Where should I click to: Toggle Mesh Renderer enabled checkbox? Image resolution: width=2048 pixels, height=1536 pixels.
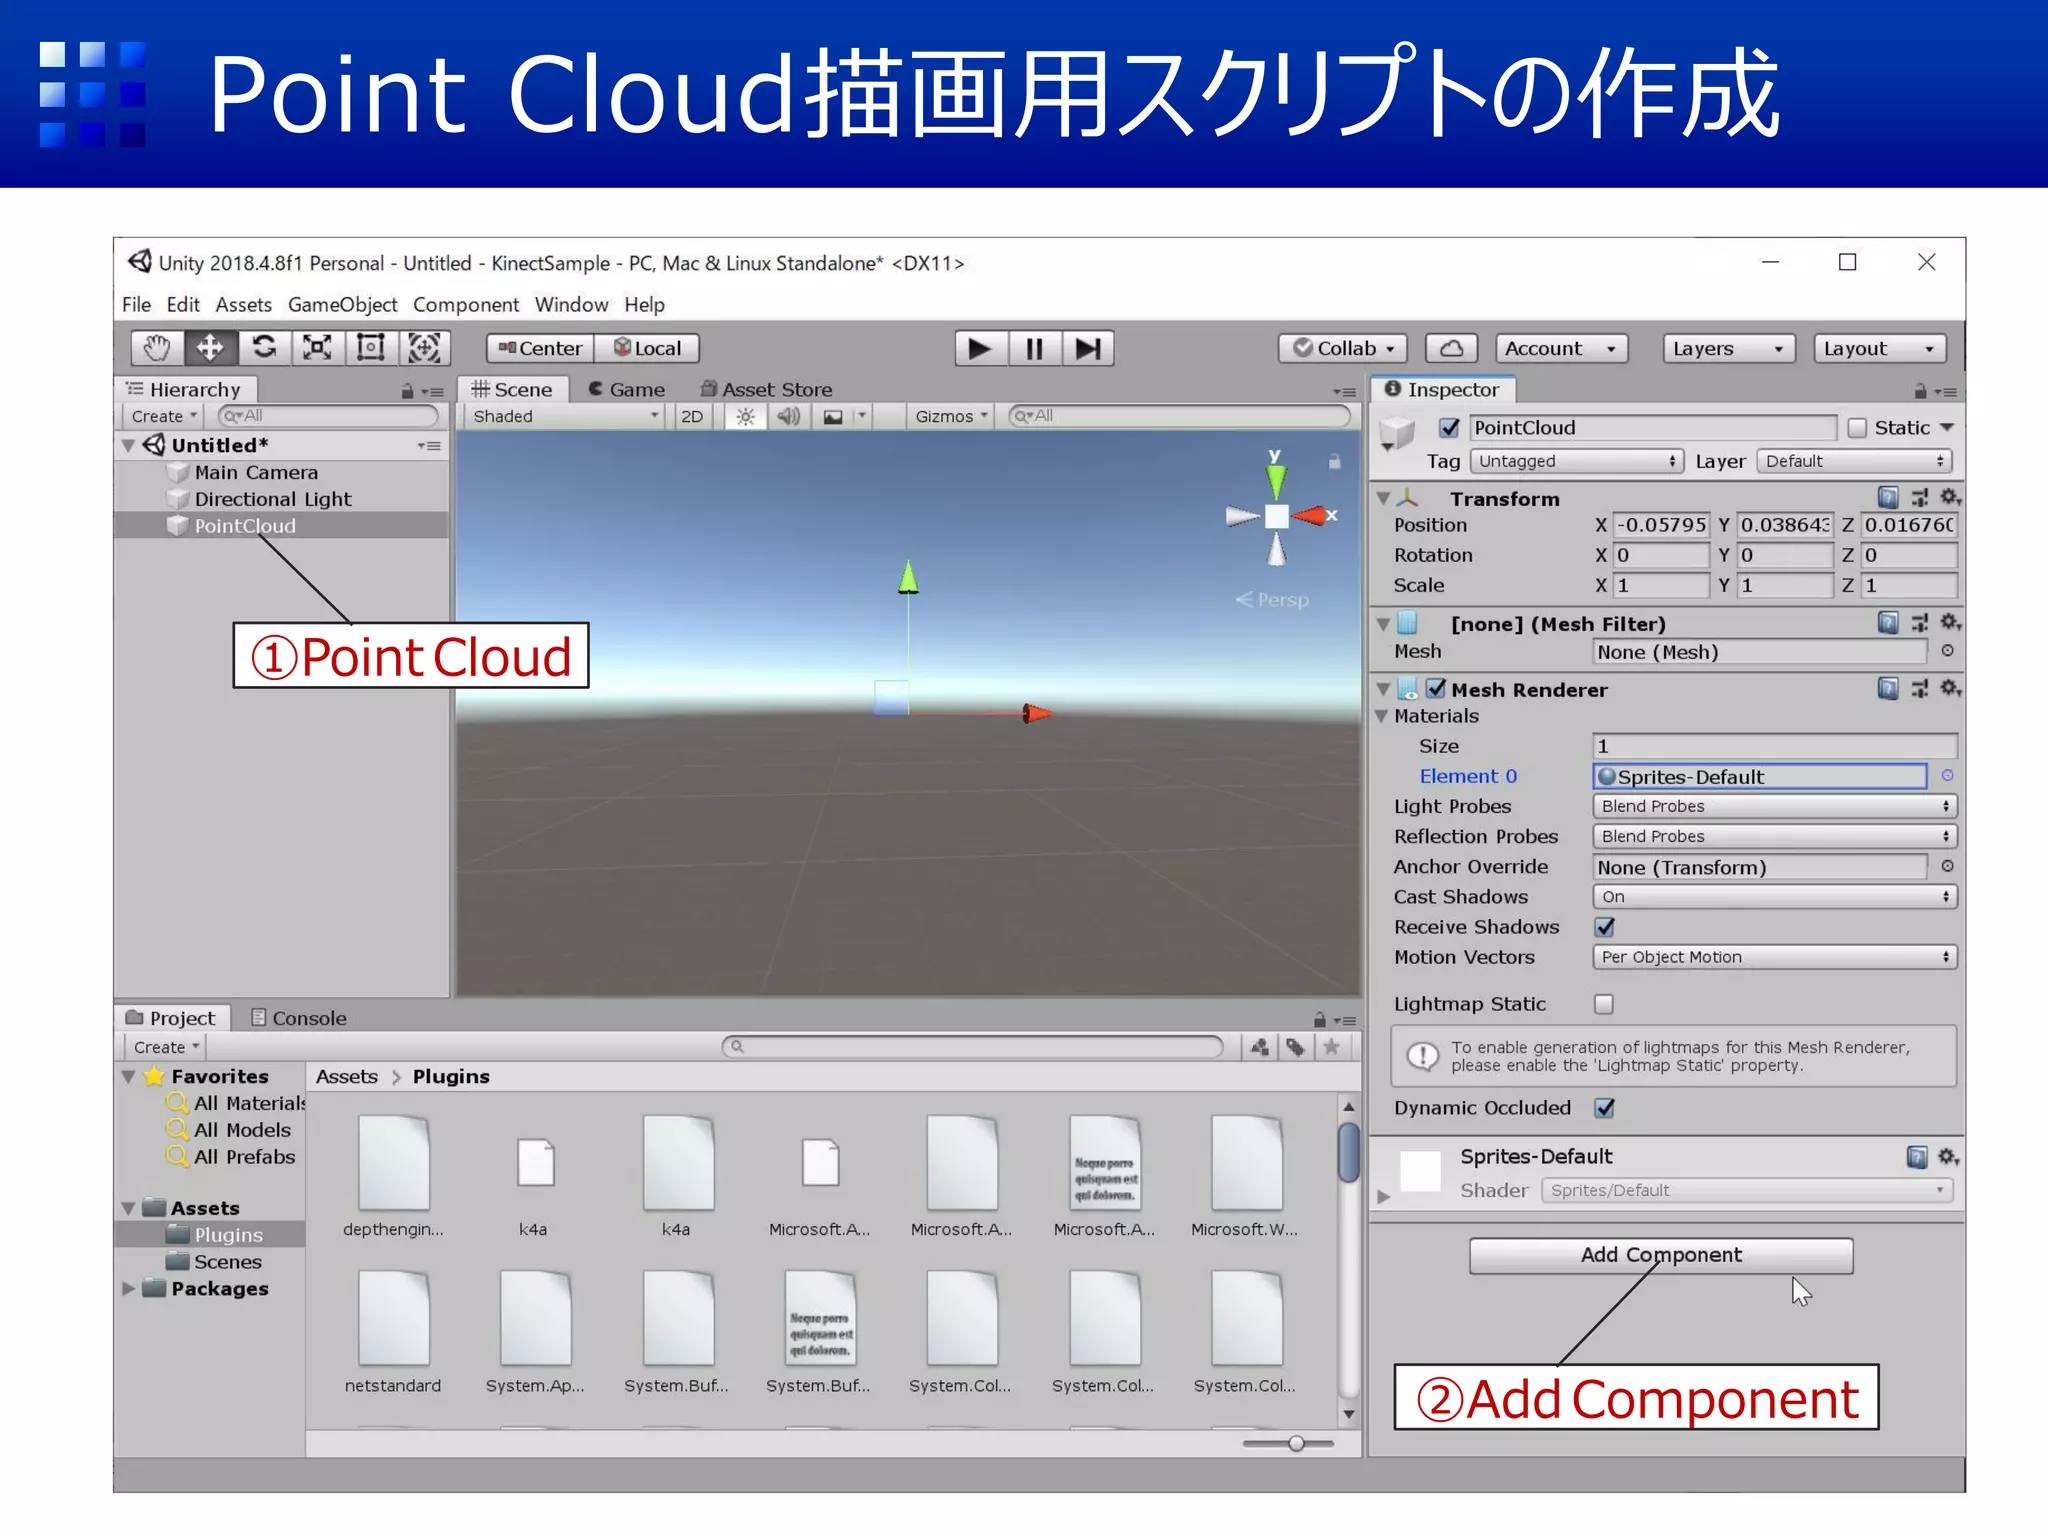(x=1436, y=689)
